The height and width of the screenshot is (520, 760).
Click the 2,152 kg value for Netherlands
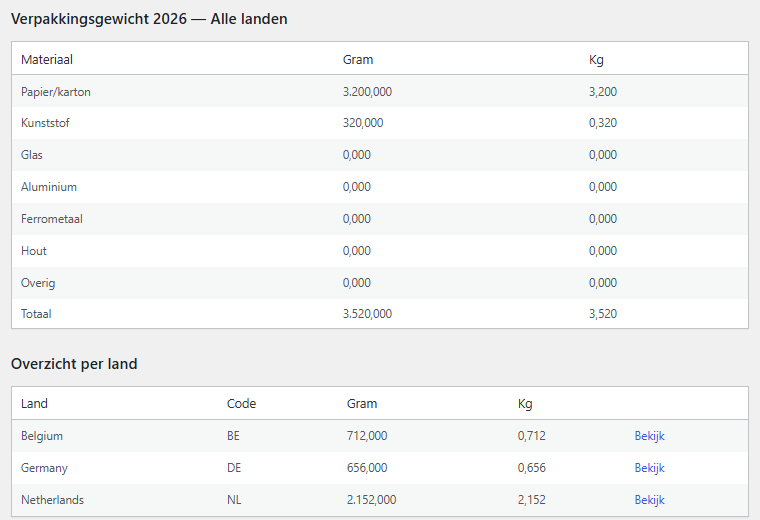[531, 500]
